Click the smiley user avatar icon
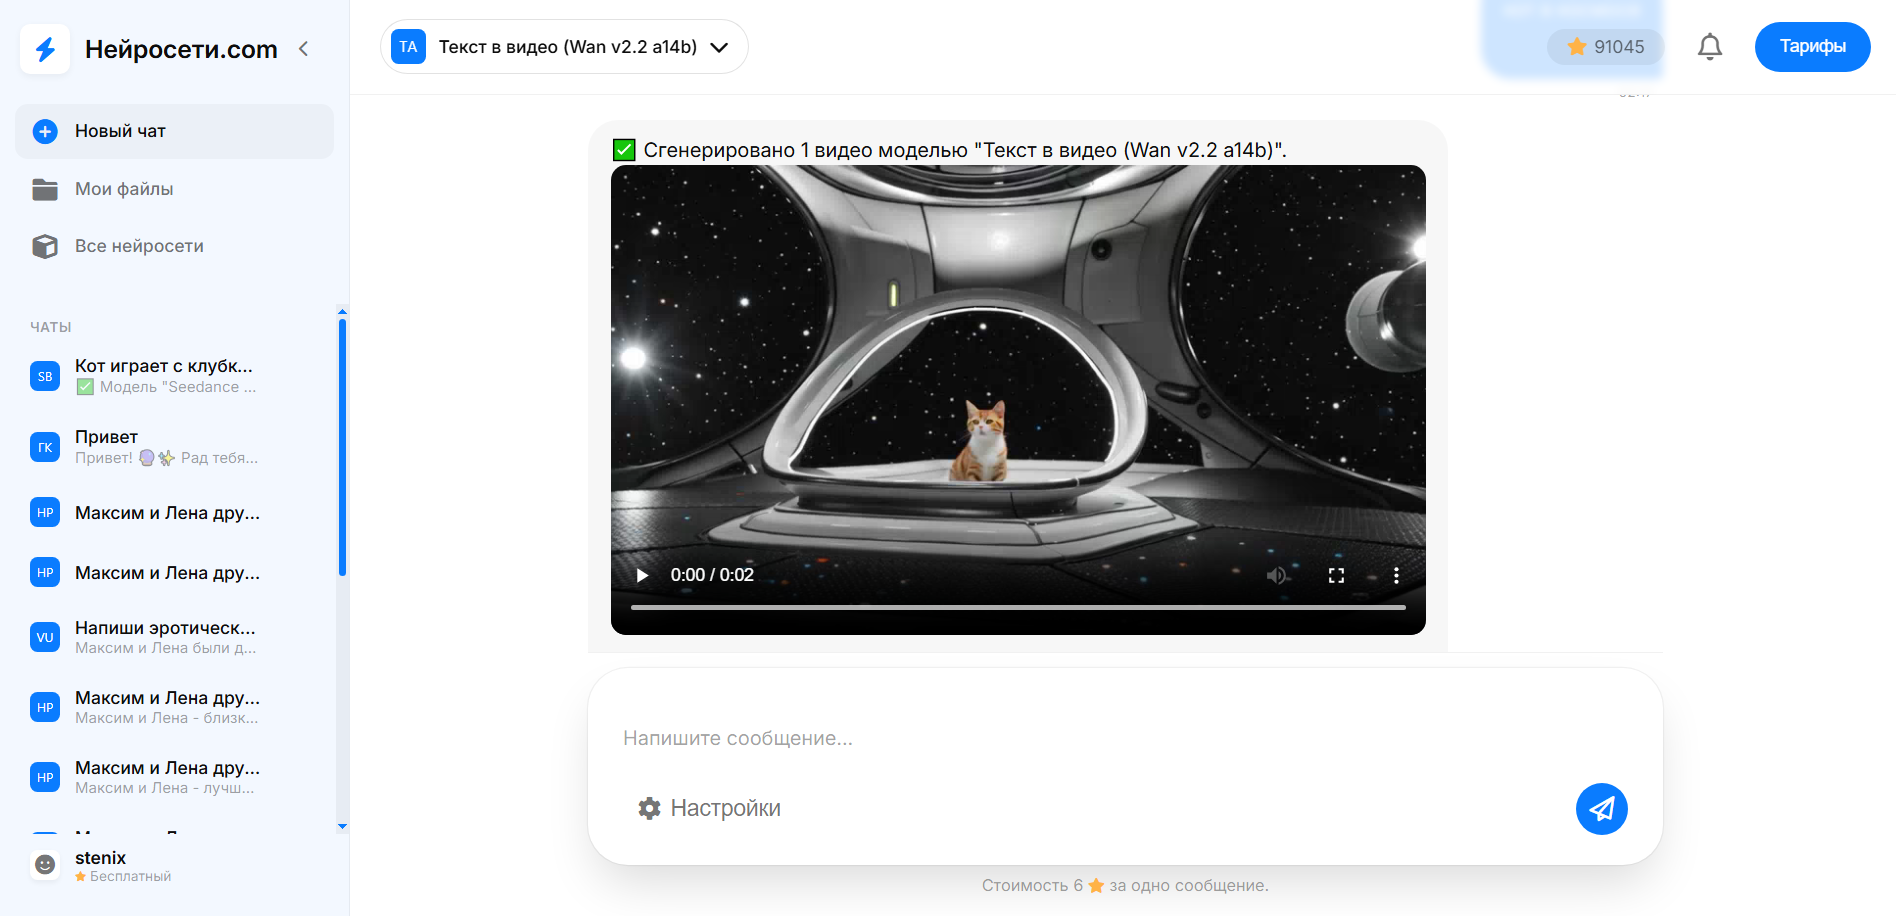This screenshot has height=916, width=1896. tap(45, 865)
